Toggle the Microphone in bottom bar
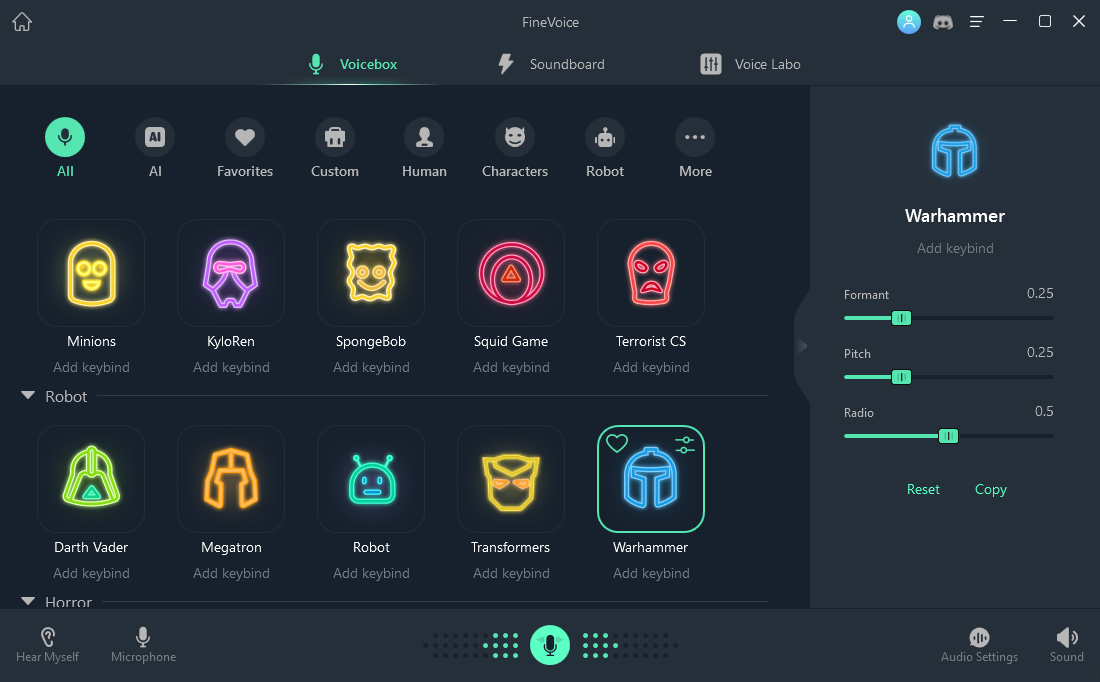1100x682 pixels. (143, 645)
